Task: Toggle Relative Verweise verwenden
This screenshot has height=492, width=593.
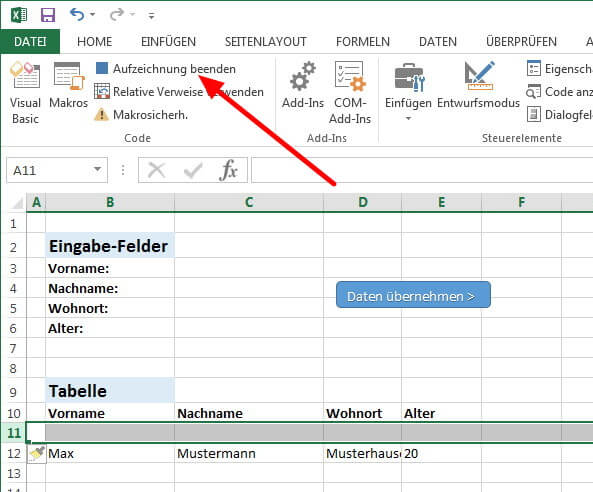Action: [179, 92]
